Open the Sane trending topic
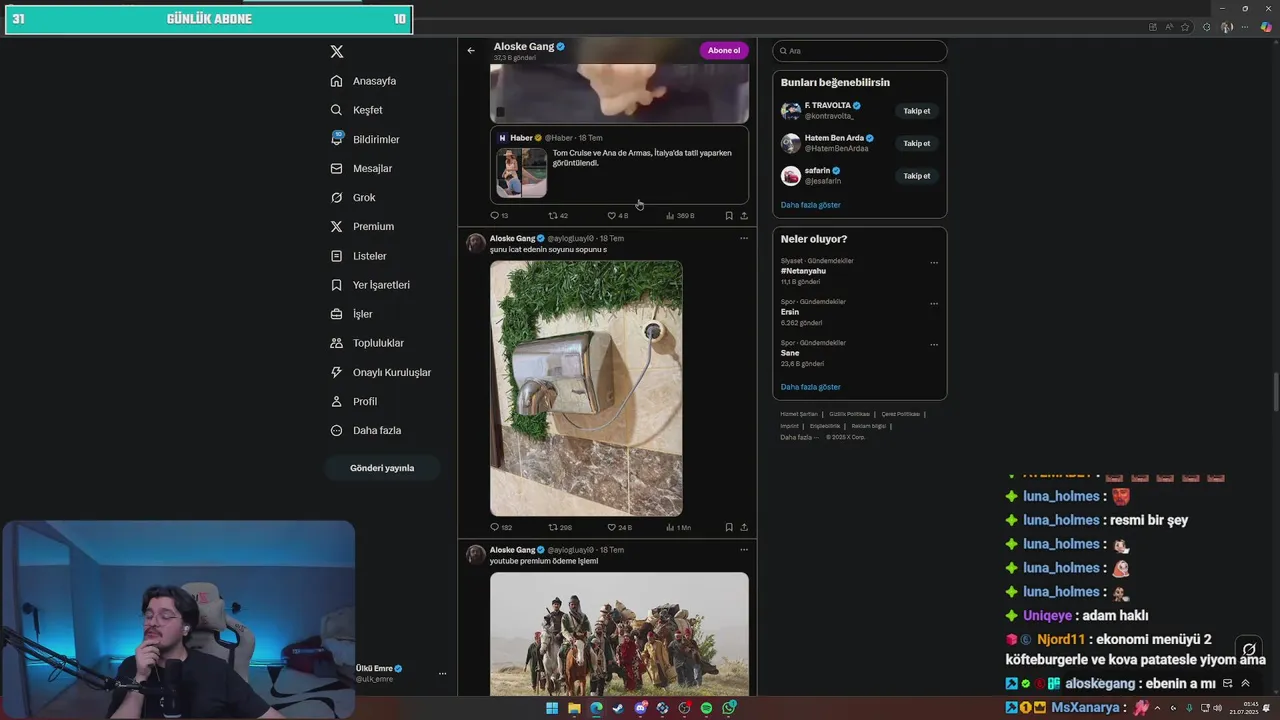This screenshot has height=720, width=1280. point(790,353)
